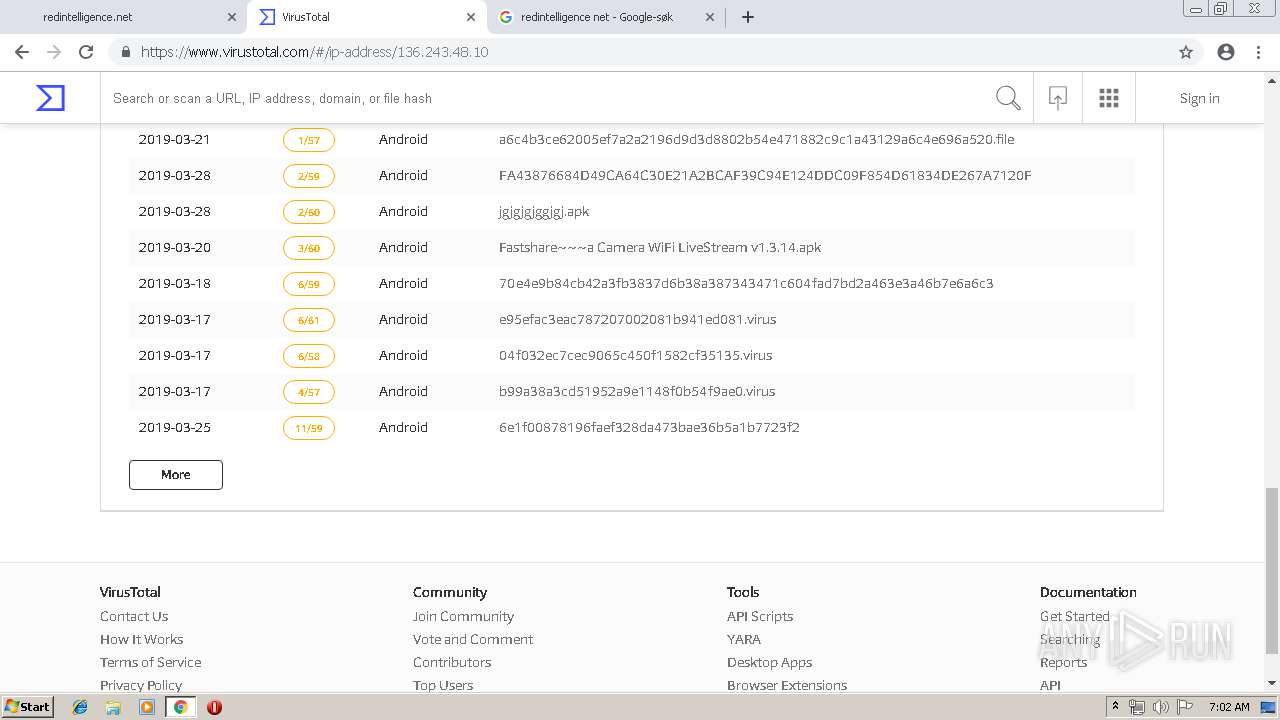
Task: Click the 3/60 detection ratio badge
Action: [x=309, y=248]
